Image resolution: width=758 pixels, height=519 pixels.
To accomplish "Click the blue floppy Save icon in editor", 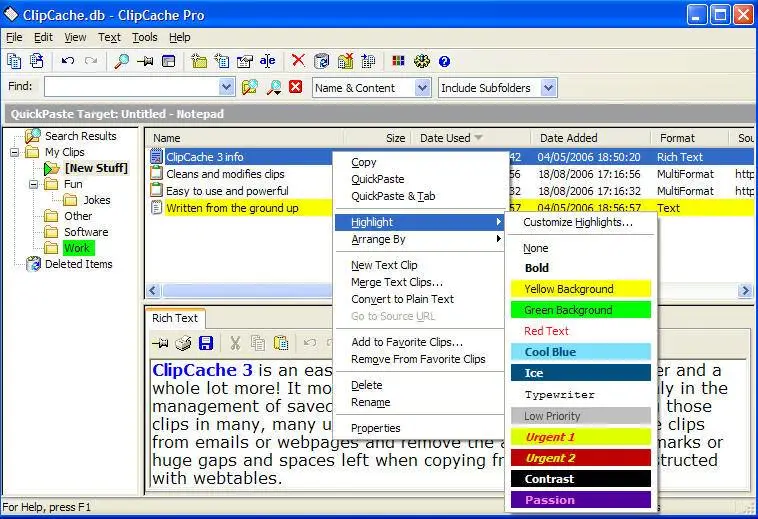I will click(x=206, y=343).
